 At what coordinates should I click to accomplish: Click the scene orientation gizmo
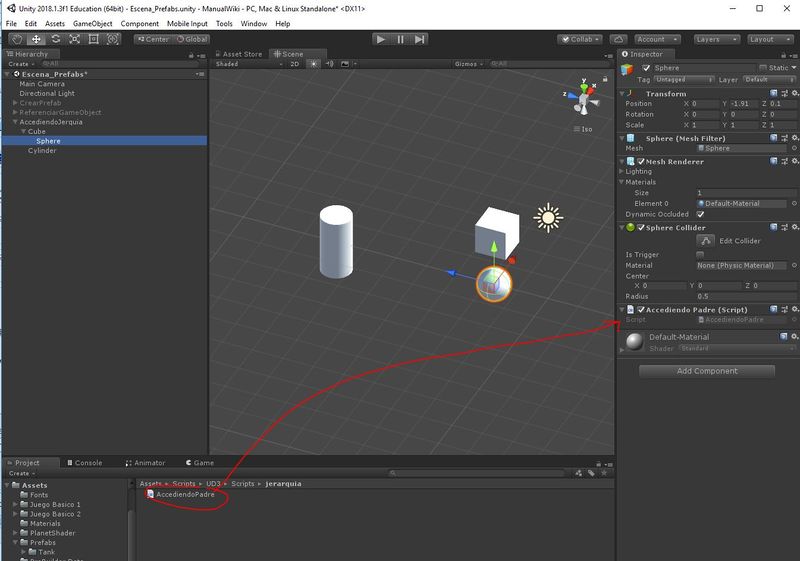point(583,97)
